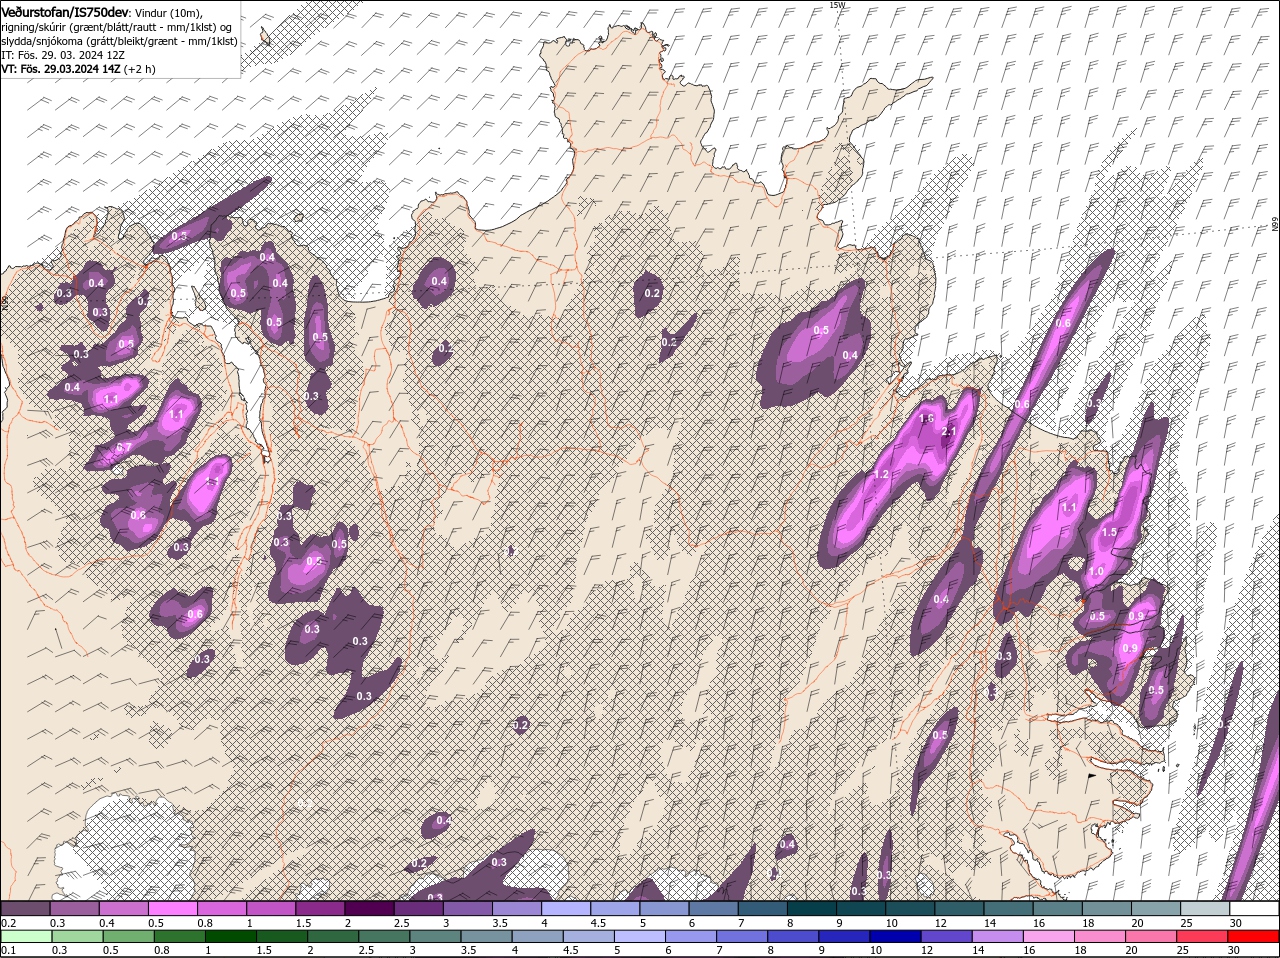Pick the lower legend swatch labeled 0.8
The width and height of the screenshot is (1280, 958).
point(179,937)
